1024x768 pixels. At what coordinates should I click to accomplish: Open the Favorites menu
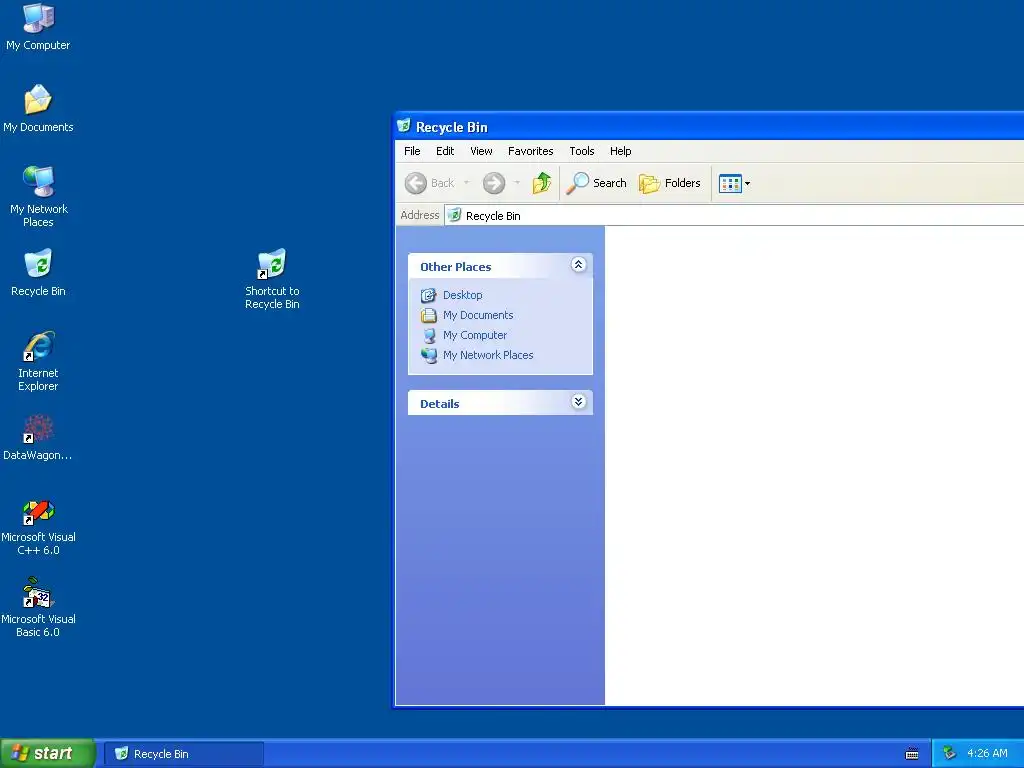tap(530, 151)
